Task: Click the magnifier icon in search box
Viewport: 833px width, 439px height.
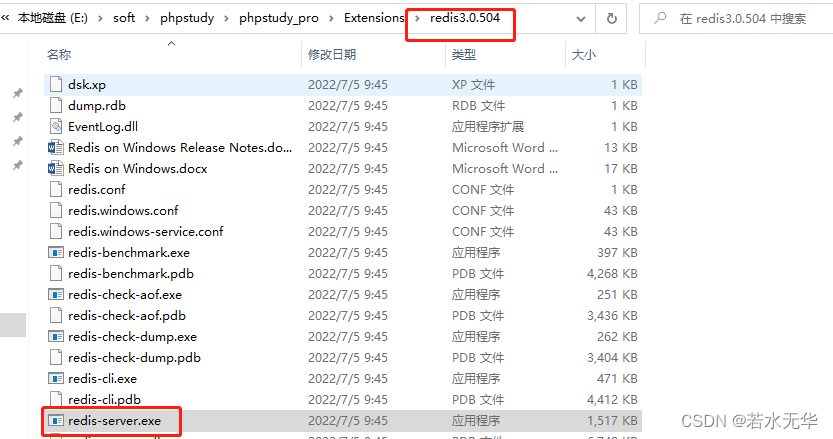Action: click(660, 18)
